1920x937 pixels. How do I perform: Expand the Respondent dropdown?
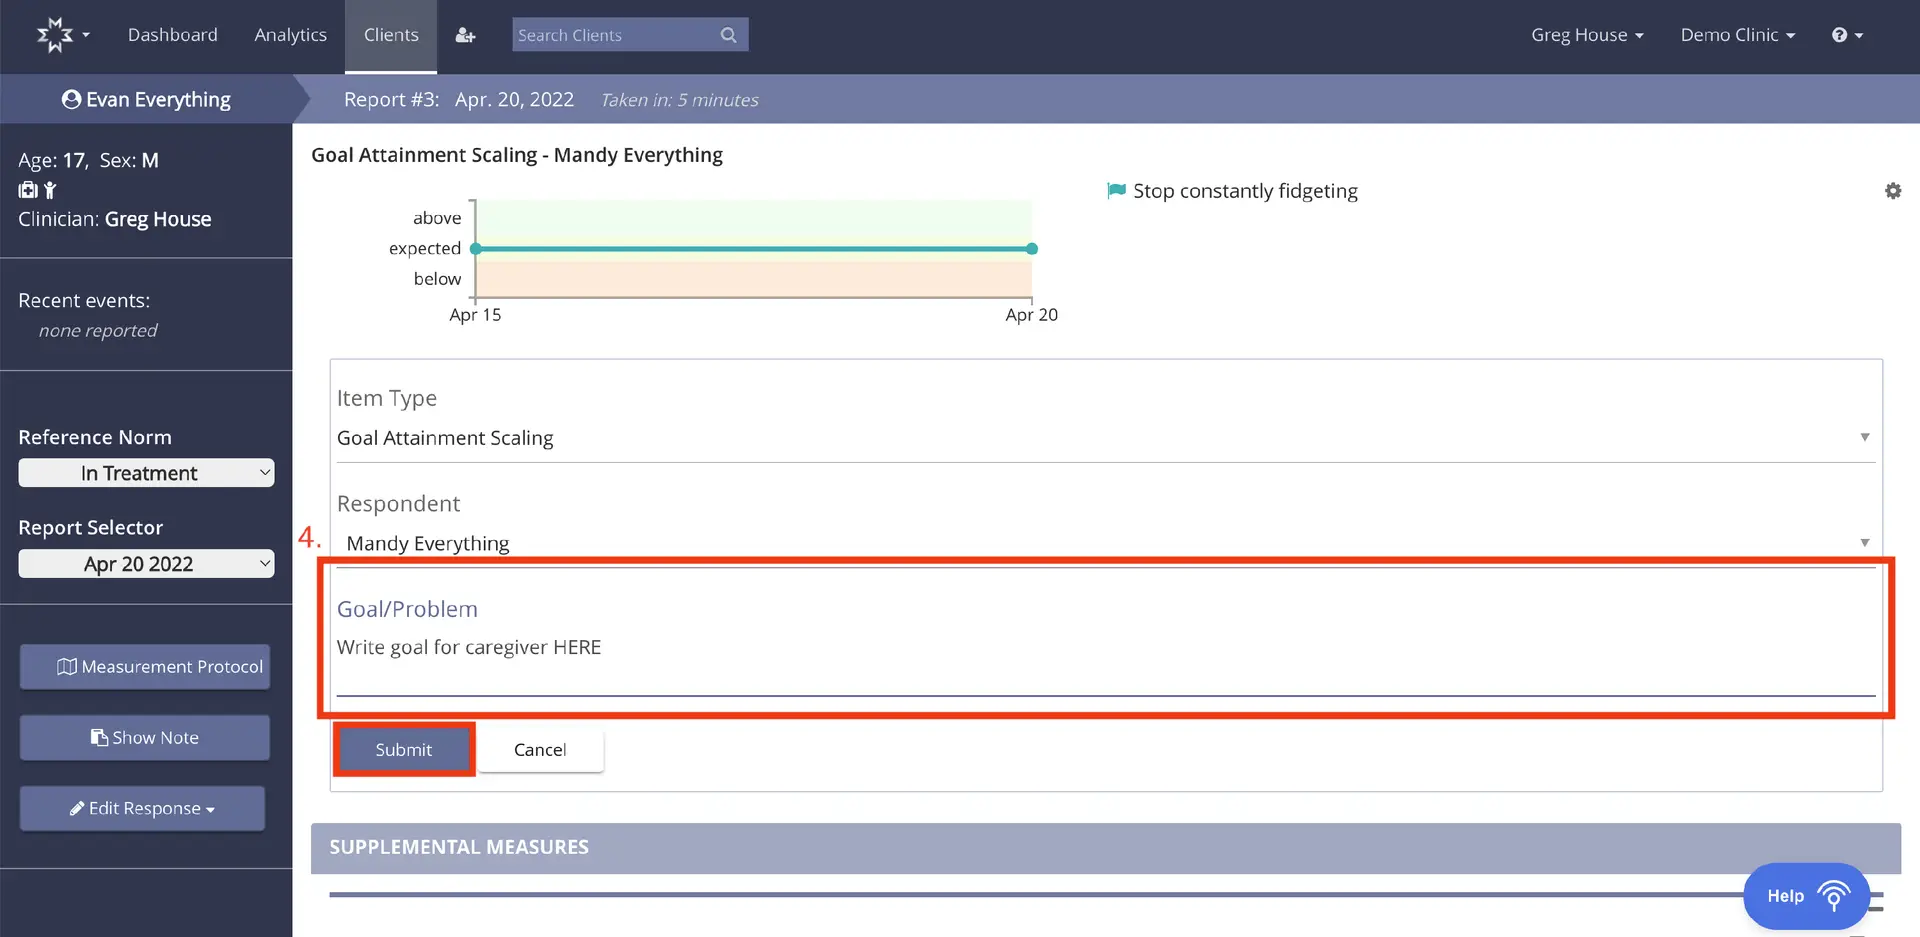(x=1864, y=542)
